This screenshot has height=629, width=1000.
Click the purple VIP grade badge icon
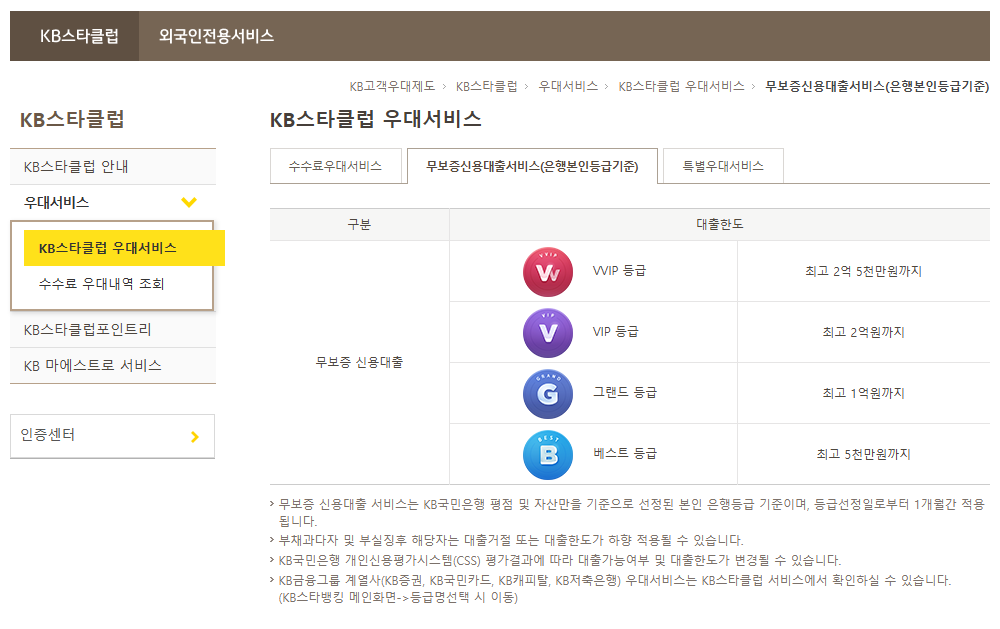tap(548, 332)
